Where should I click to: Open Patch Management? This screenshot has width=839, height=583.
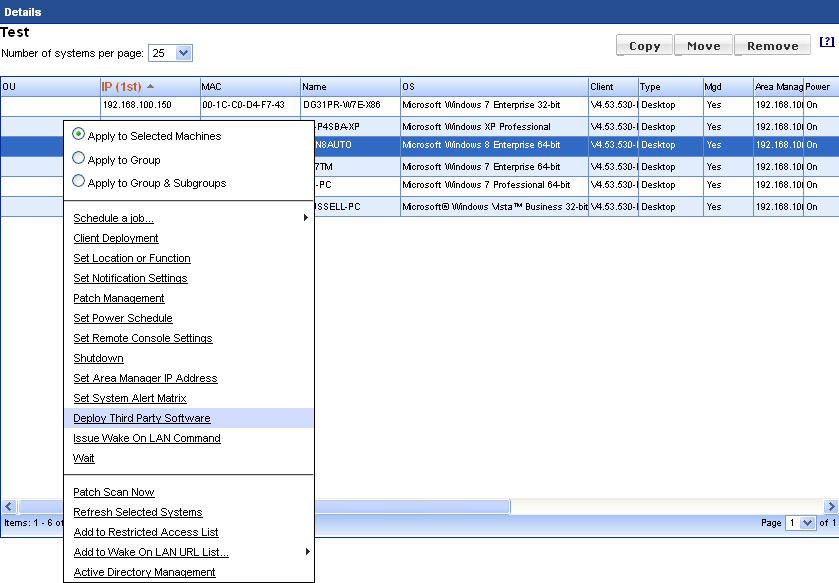(x=119, y=298)
